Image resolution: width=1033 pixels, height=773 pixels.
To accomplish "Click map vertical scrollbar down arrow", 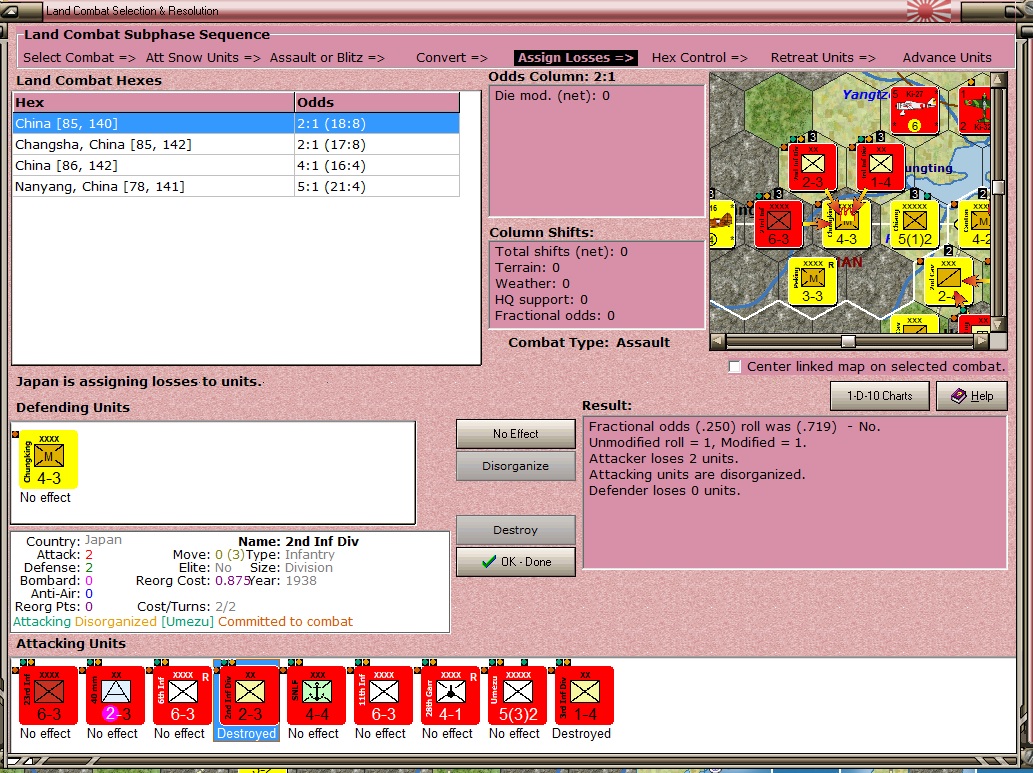I will [998, 324].
